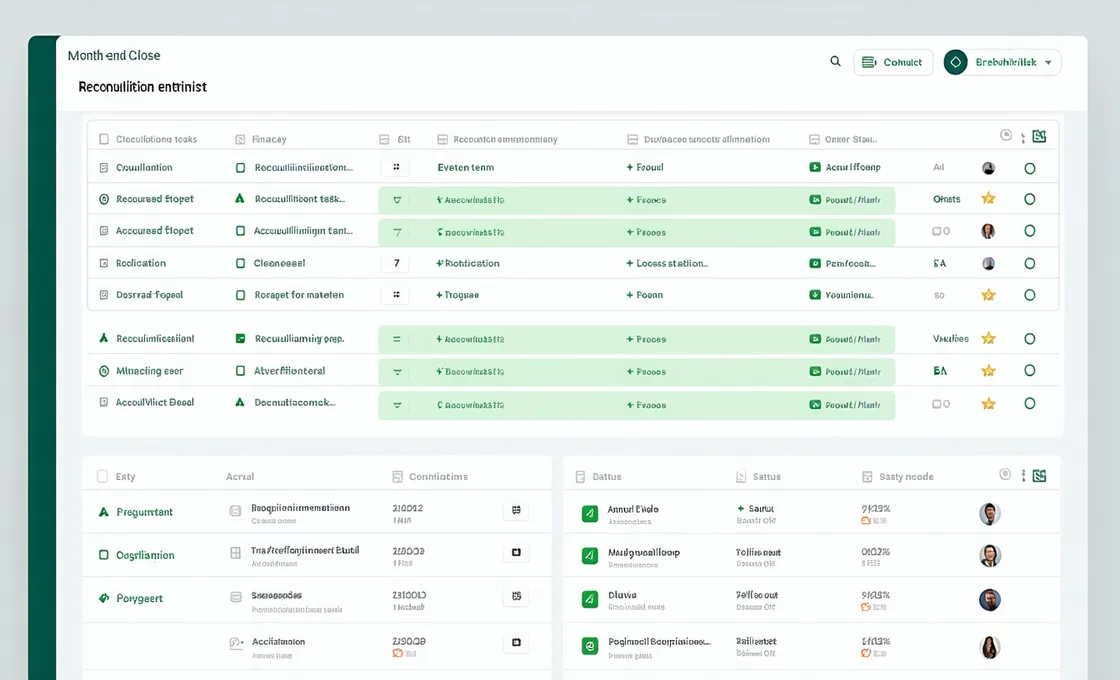Tick the Esty header checkbox in lower-left table
Viewport: 1120px width, 680px height.
(102, 476)
